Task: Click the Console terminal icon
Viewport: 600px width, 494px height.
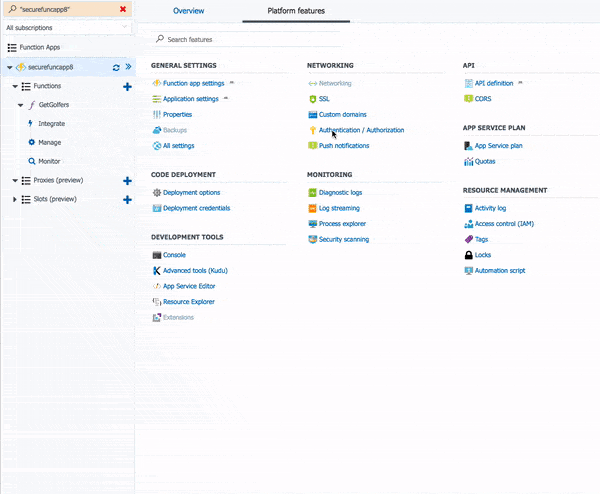Action: (x=157, y=255)
